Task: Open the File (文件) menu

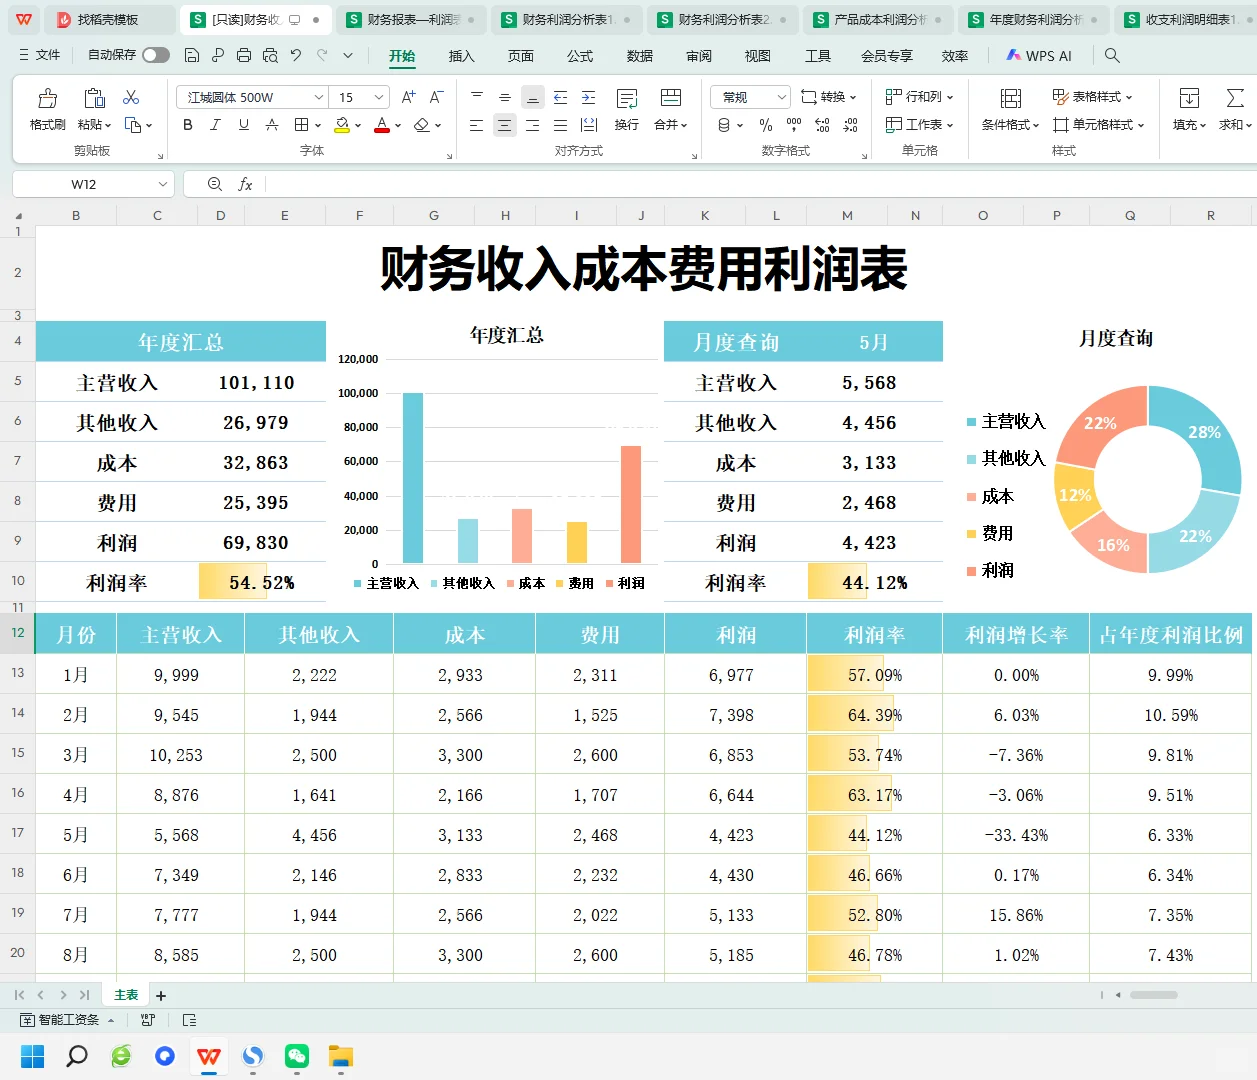Action: click(x=39, y=55)
